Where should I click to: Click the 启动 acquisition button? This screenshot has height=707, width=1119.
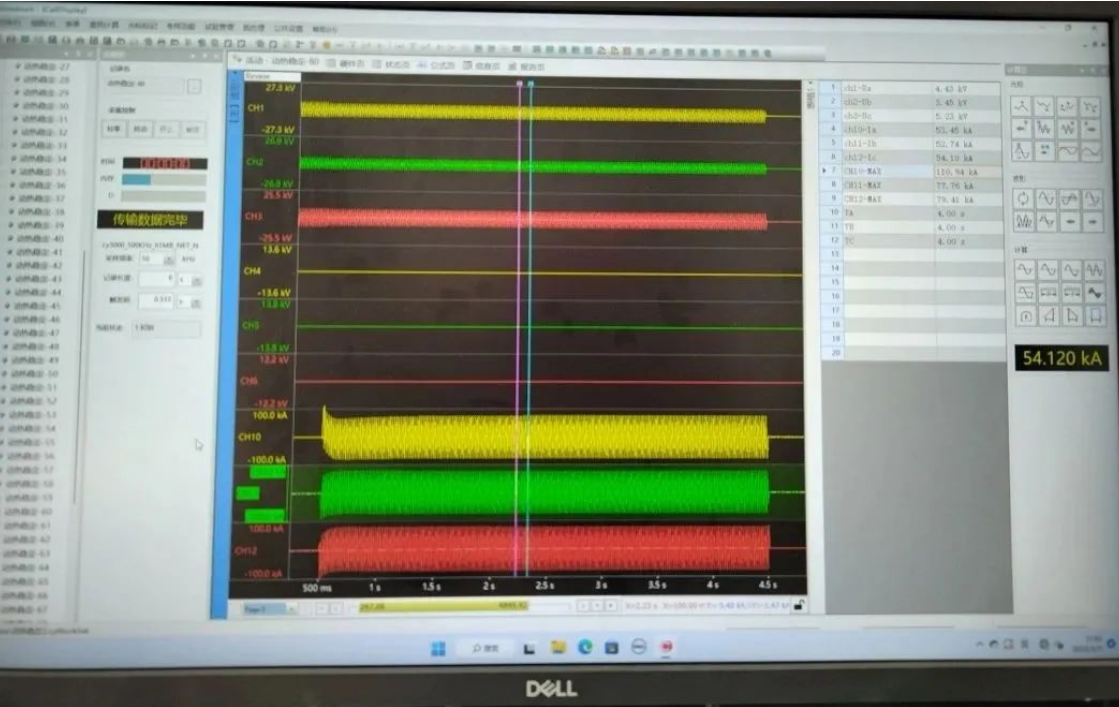pos(141,129)
